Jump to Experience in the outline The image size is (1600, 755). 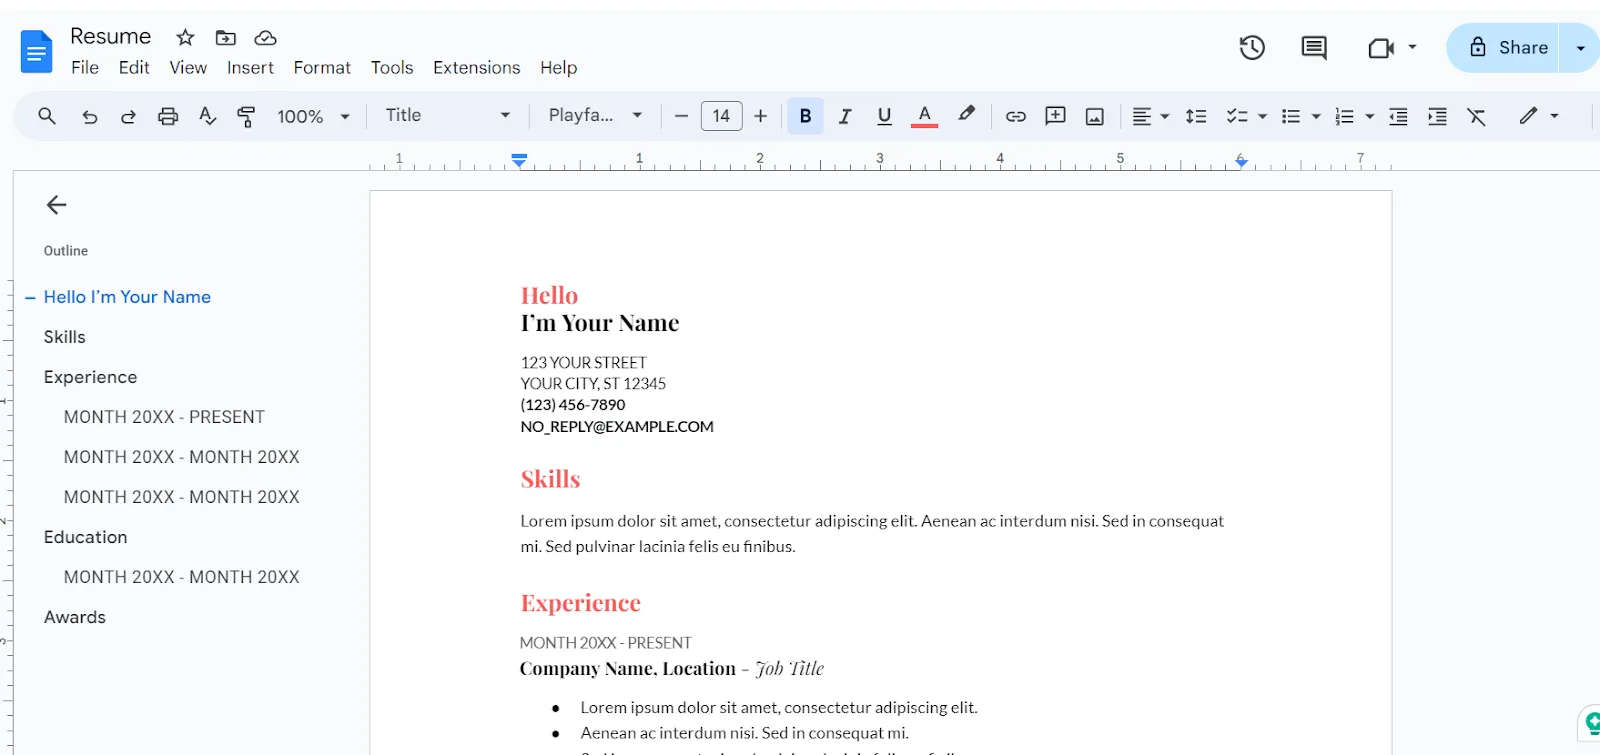point(90,377)
